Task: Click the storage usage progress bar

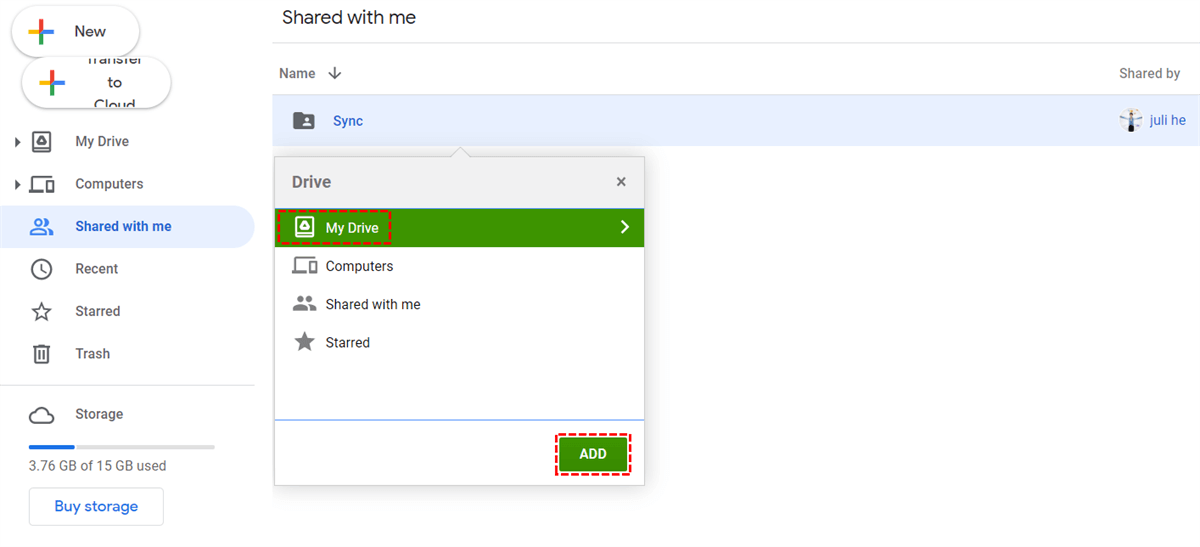Action: click(121, 447)
